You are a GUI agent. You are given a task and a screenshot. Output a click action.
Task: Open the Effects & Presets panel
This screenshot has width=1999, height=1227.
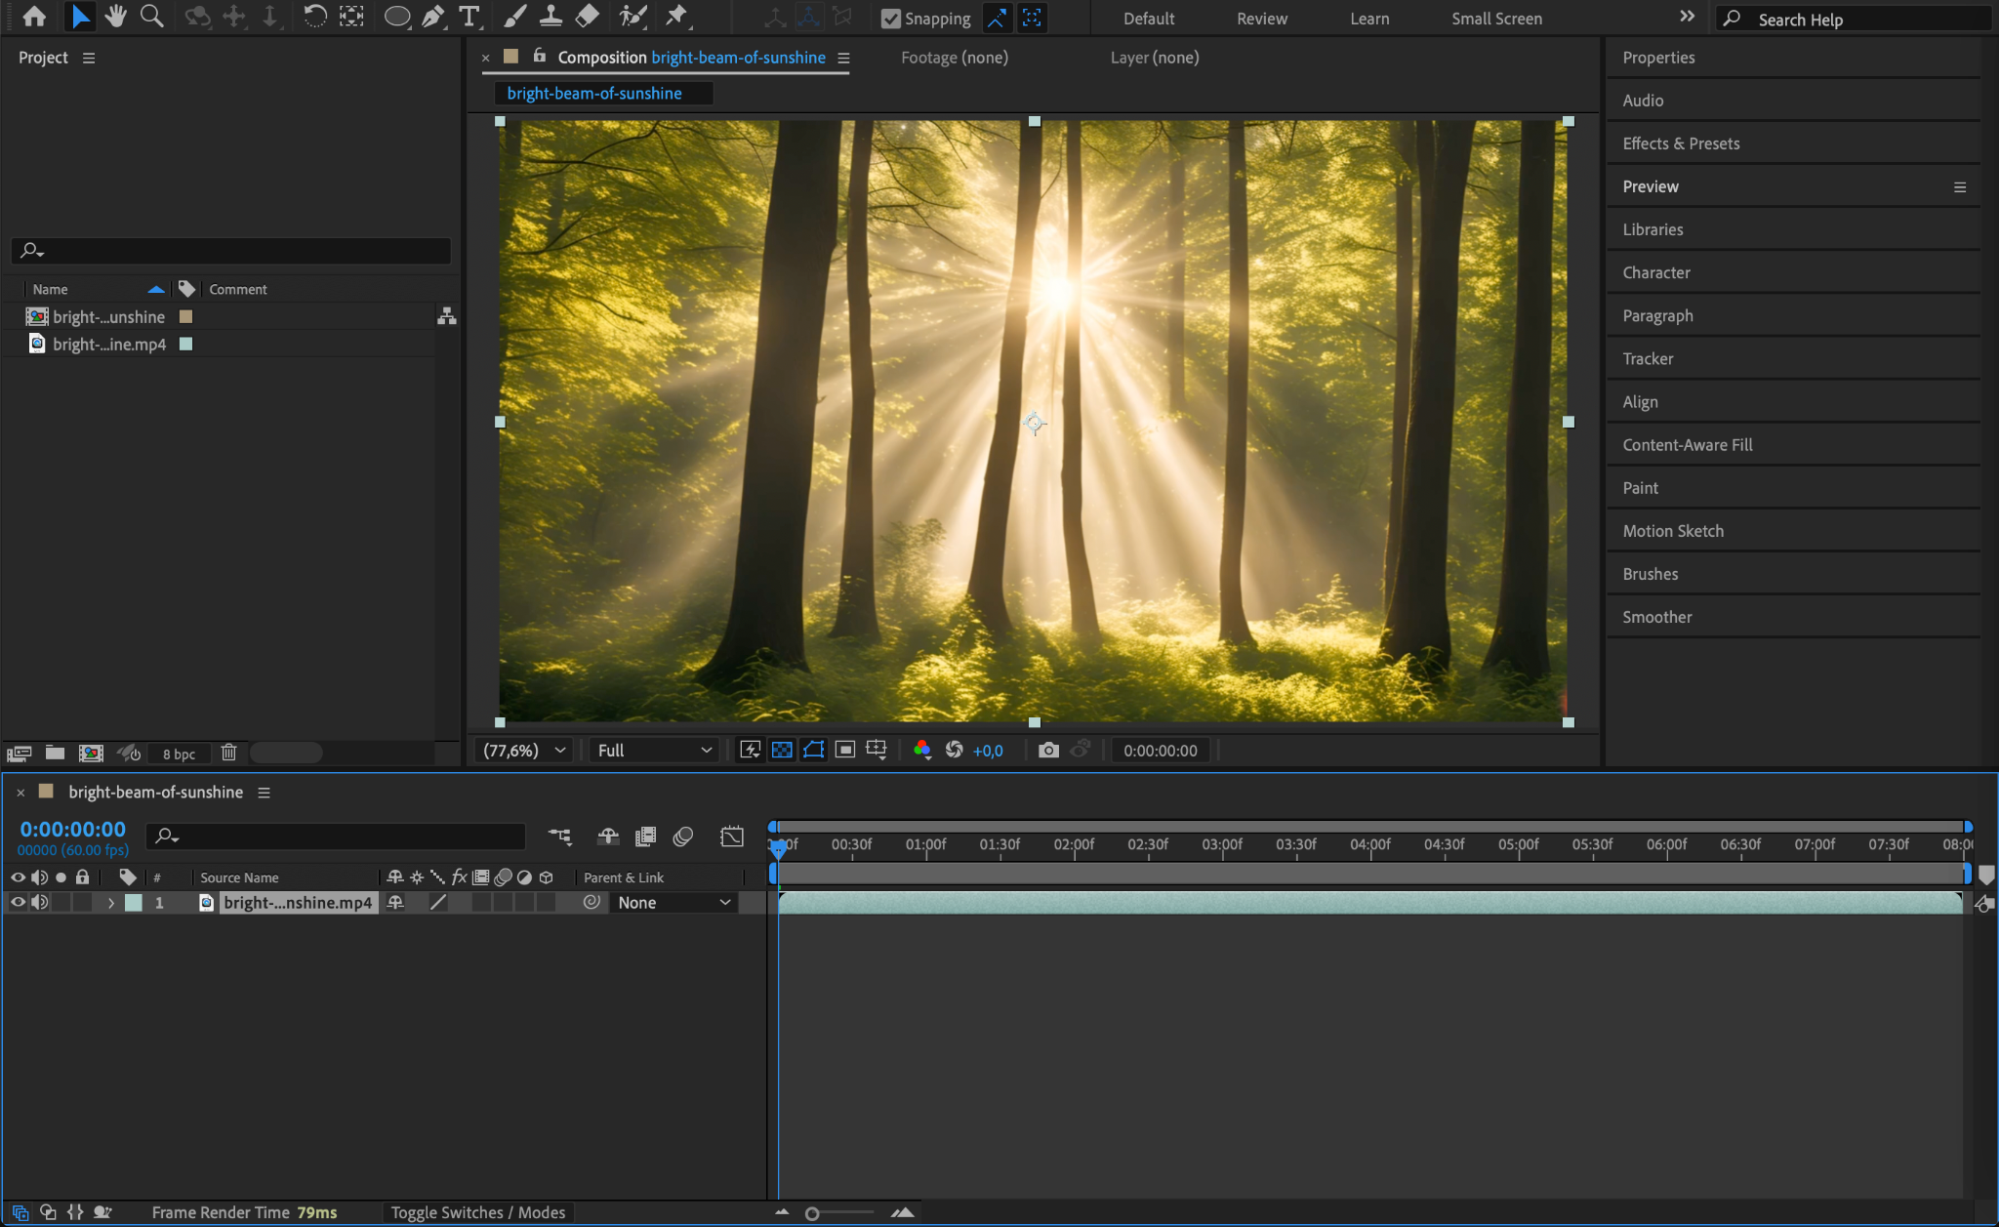[1680, 143]
